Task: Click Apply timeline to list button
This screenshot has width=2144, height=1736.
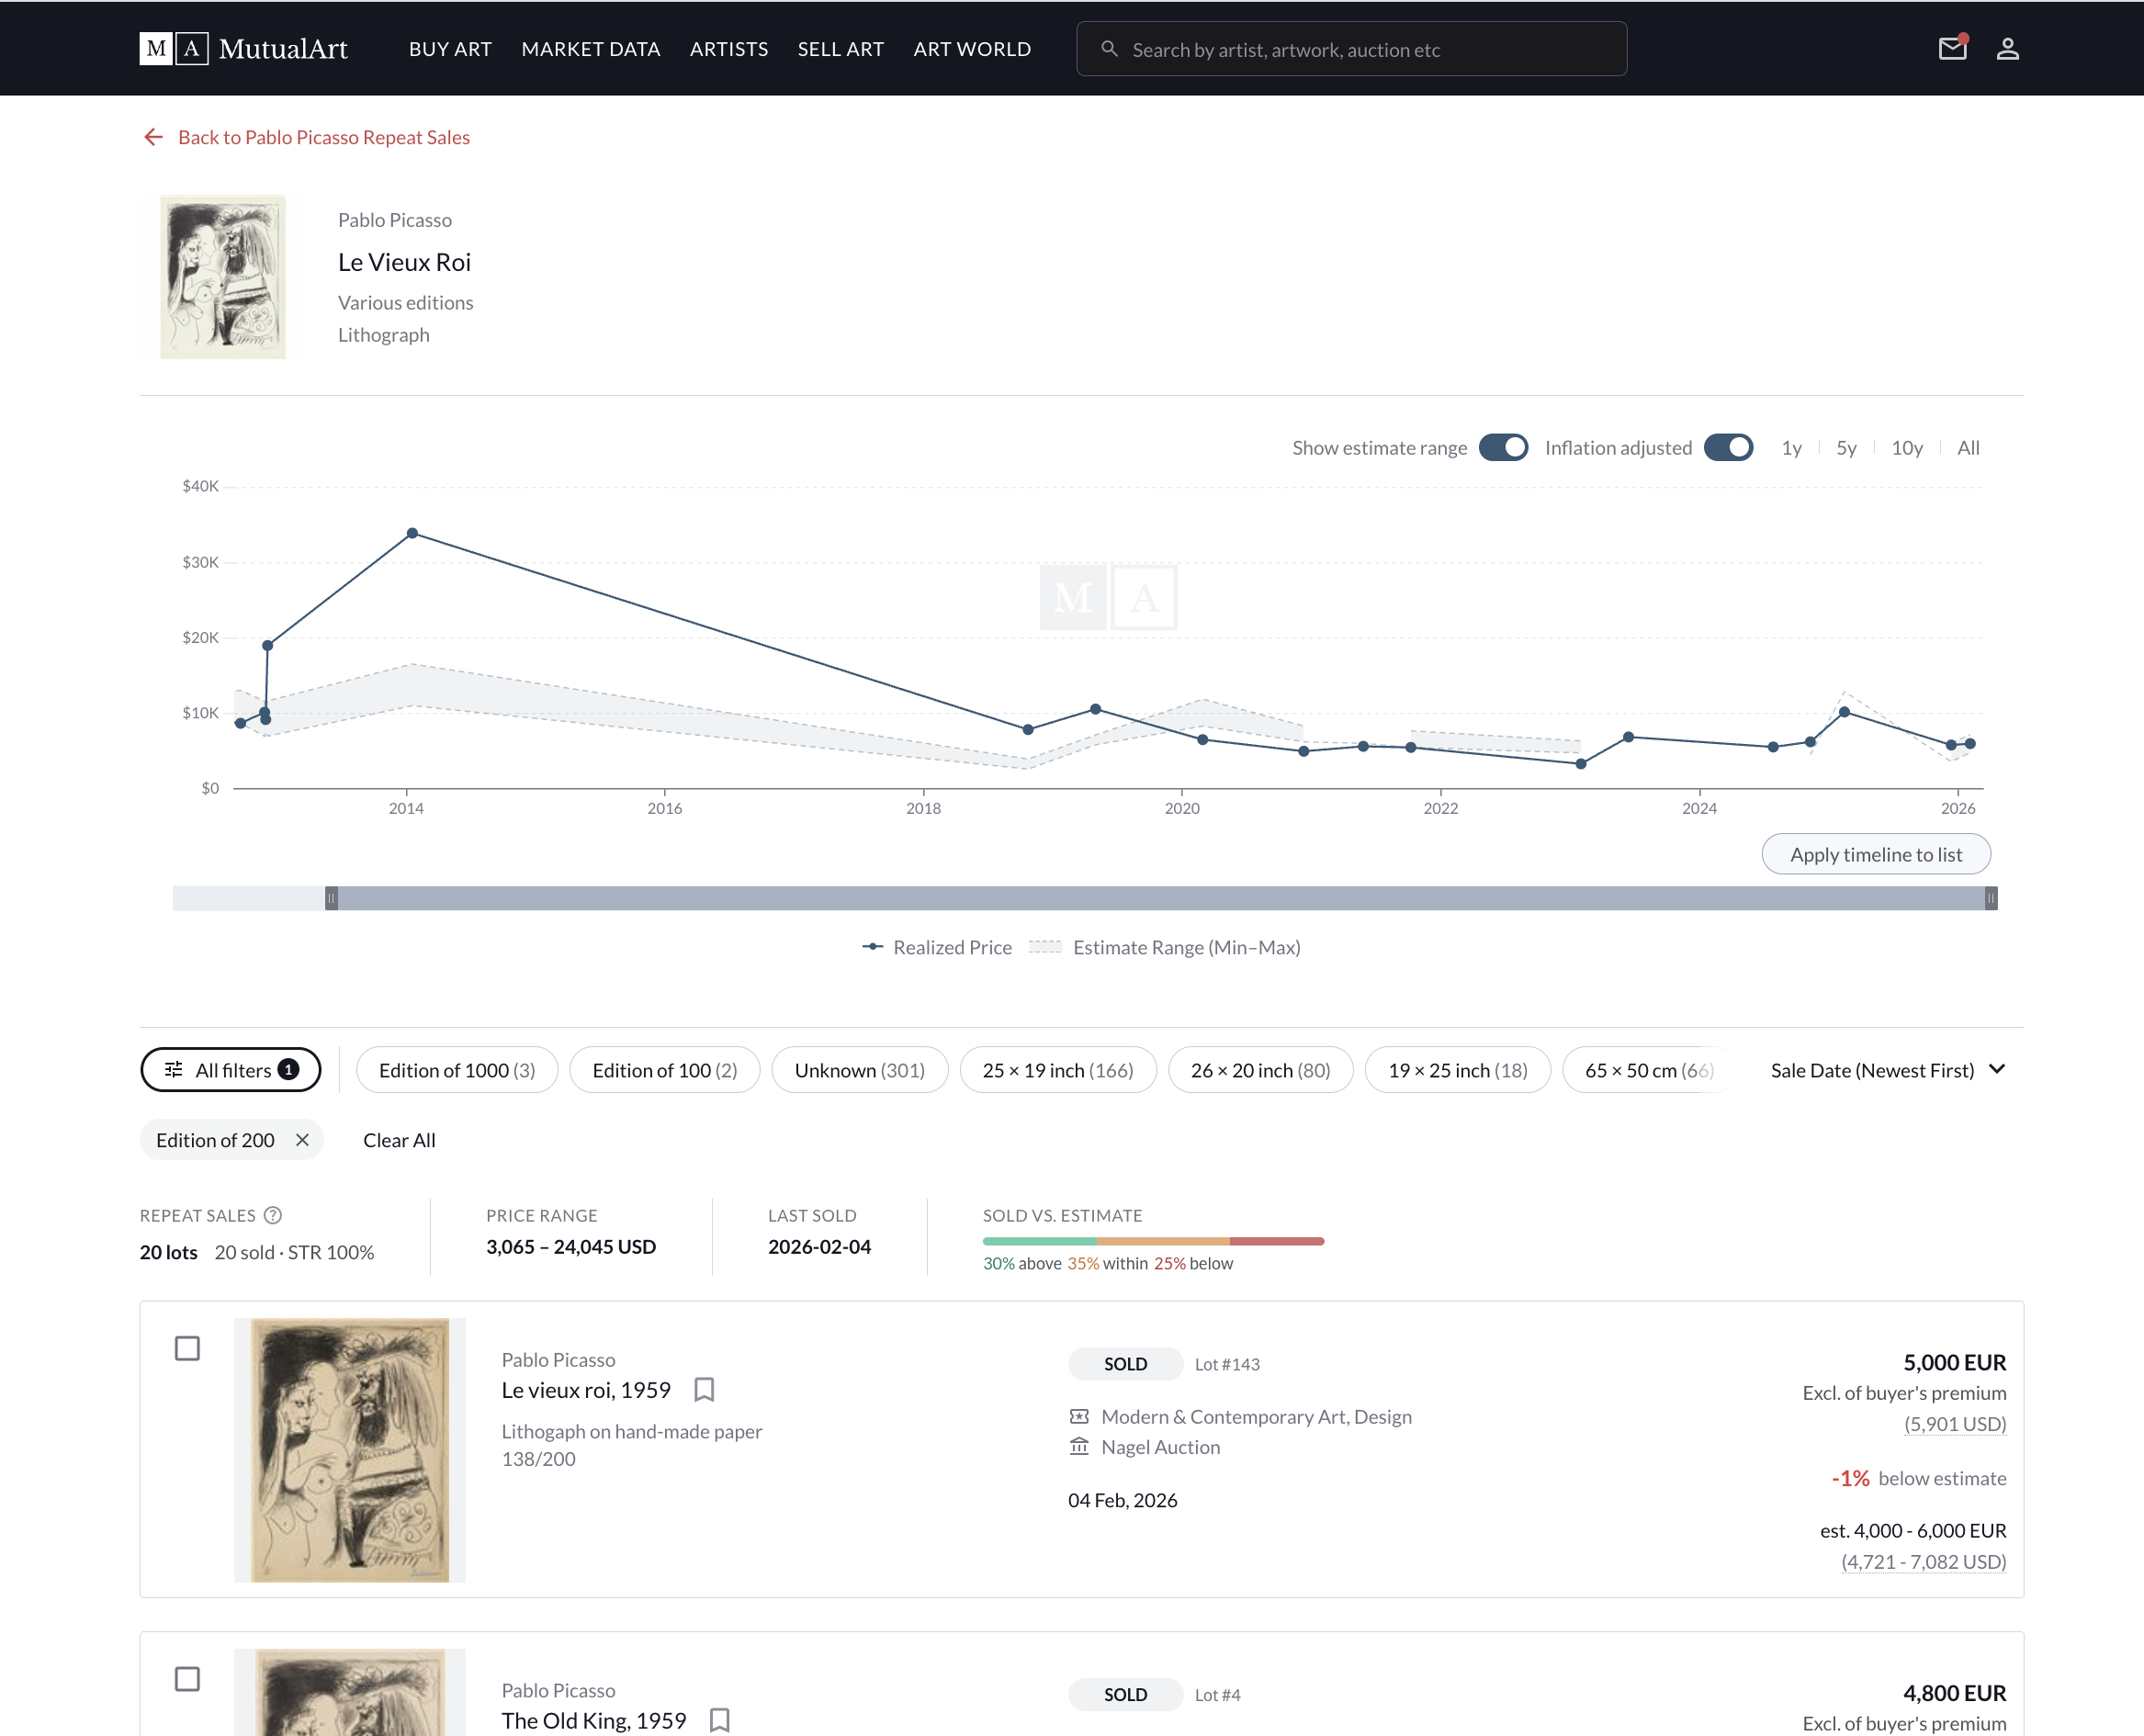Action: pyautogui.click(x=1876, y=854)
